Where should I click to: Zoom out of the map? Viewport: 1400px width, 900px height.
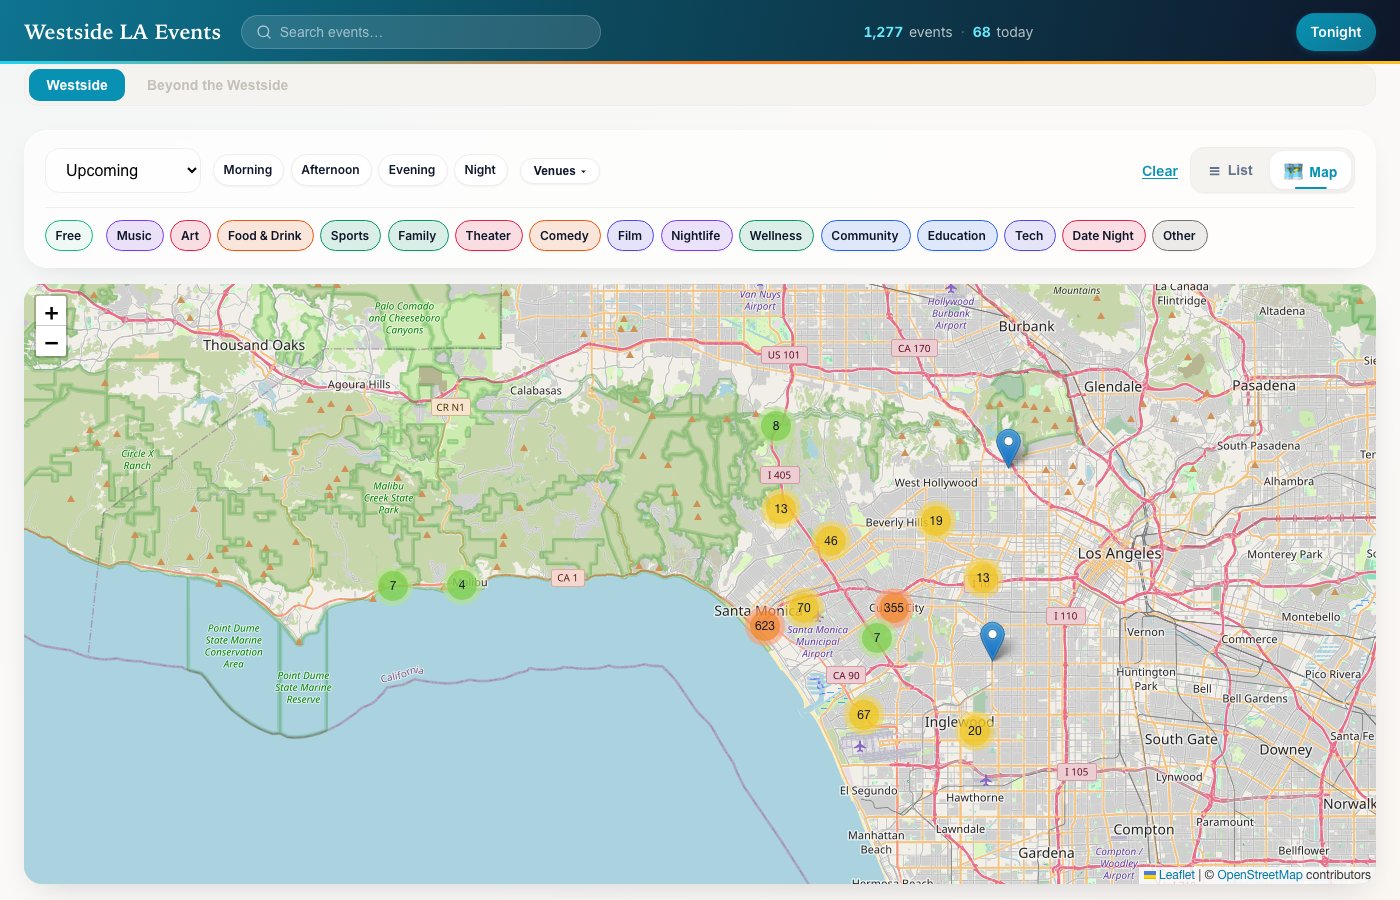(x=51, y=342)
